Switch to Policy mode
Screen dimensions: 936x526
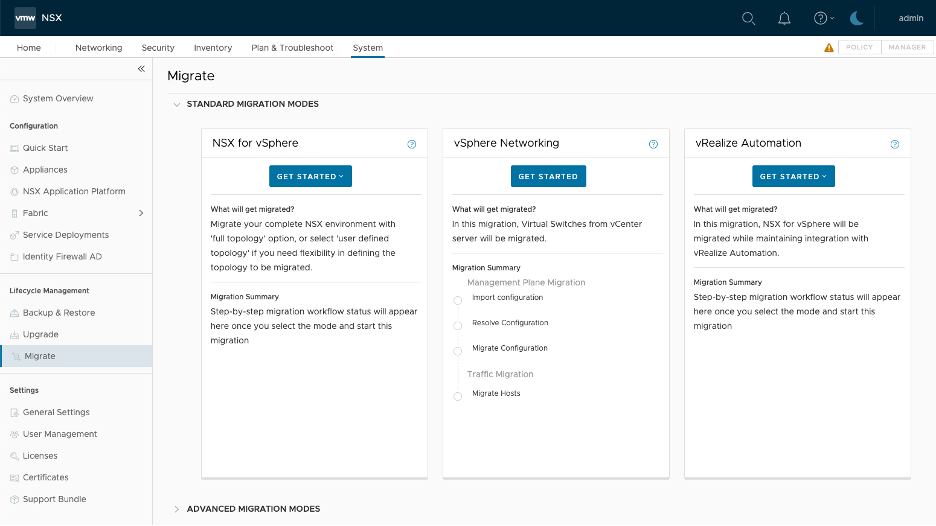[x=859, y=47]
